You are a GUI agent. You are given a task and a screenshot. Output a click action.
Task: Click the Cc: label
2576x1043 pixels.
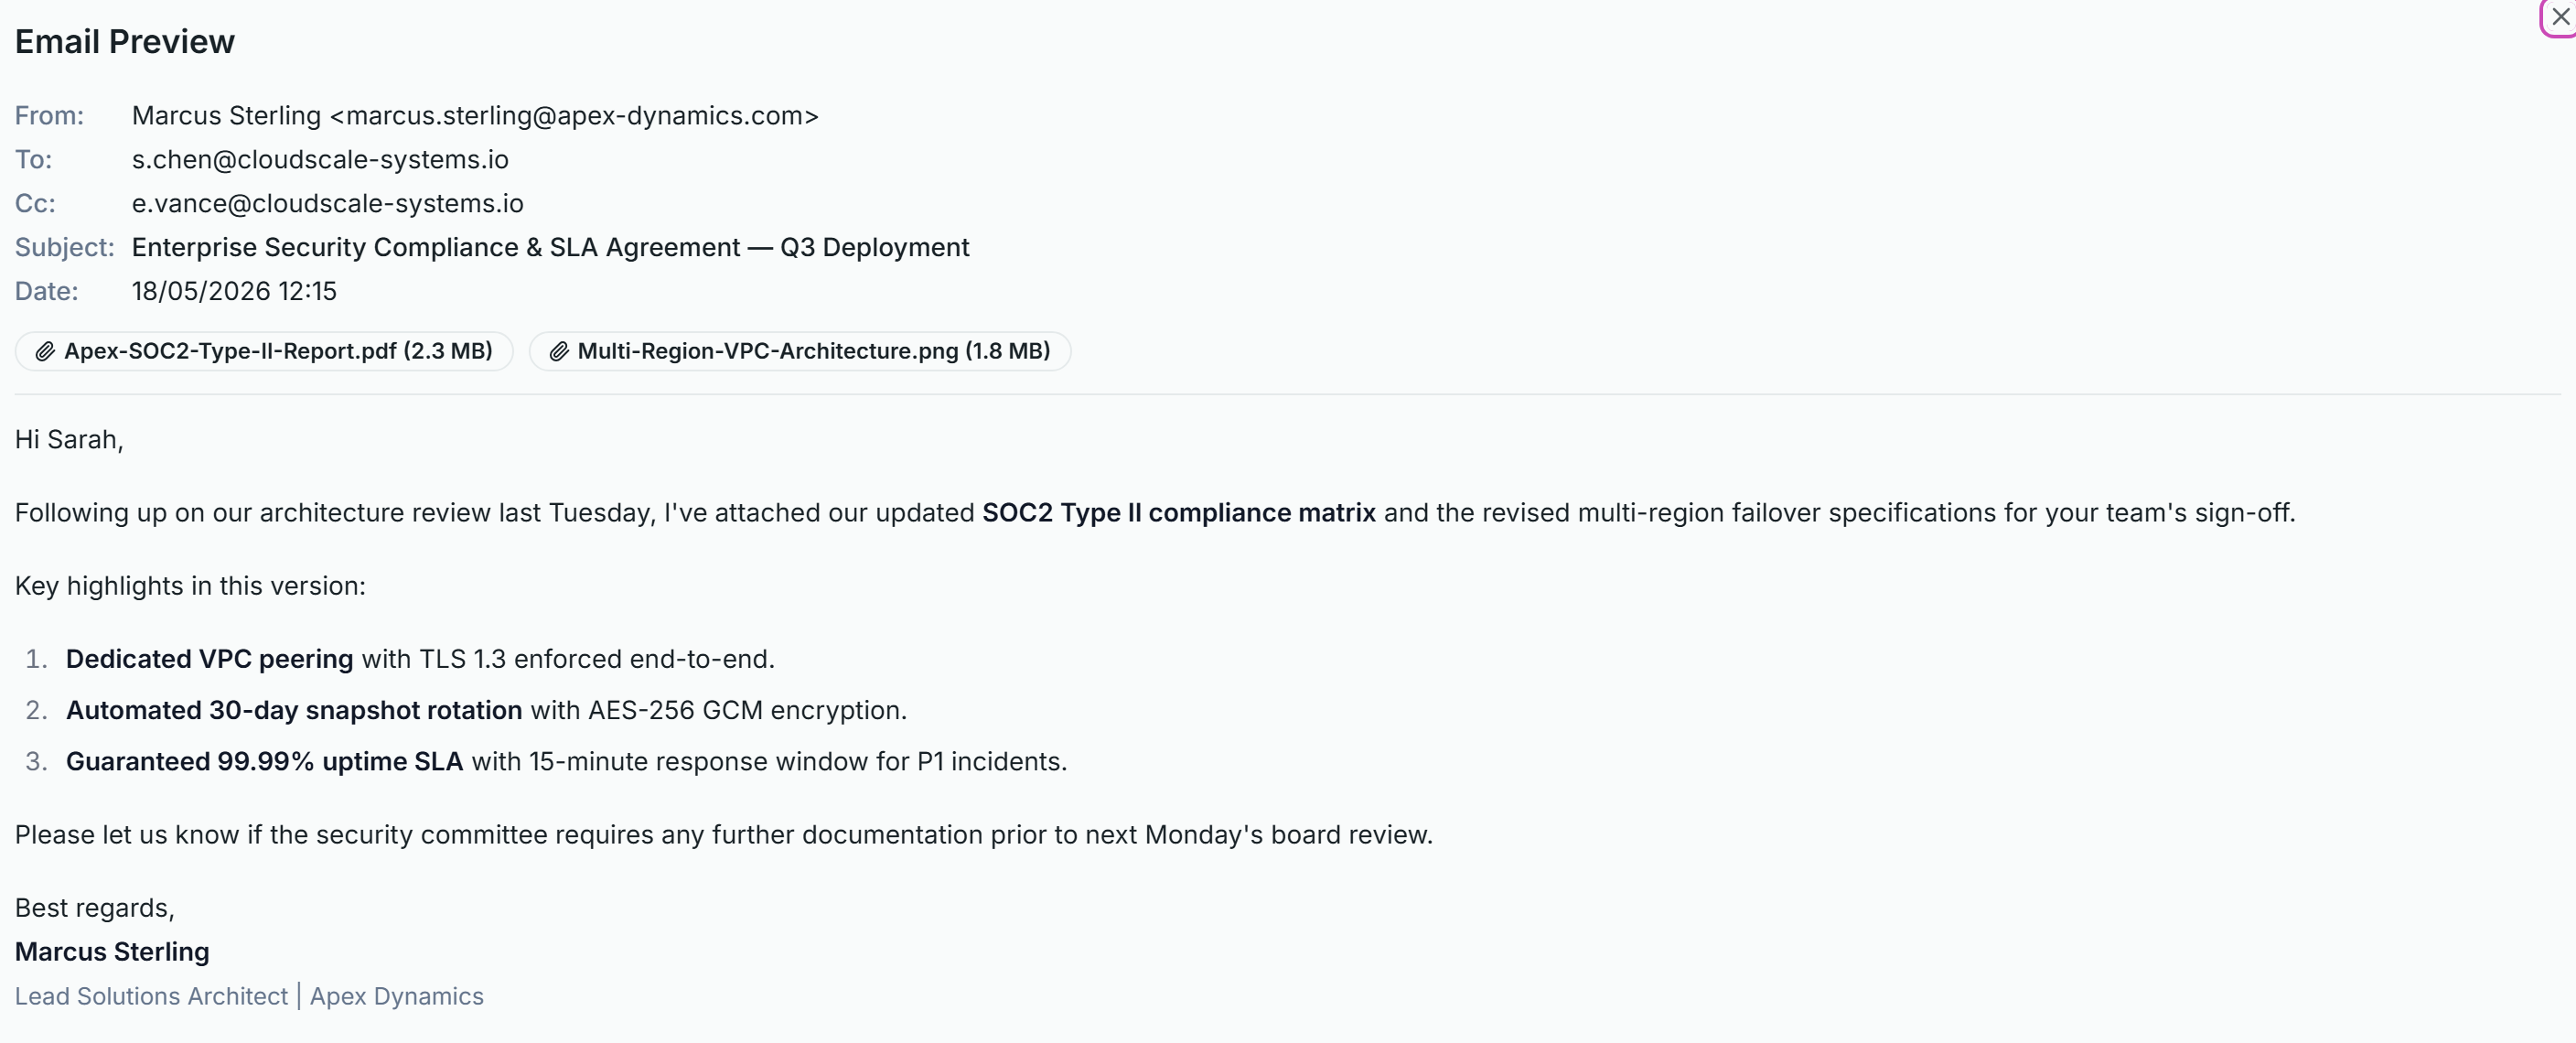click(x=35, y=204)
